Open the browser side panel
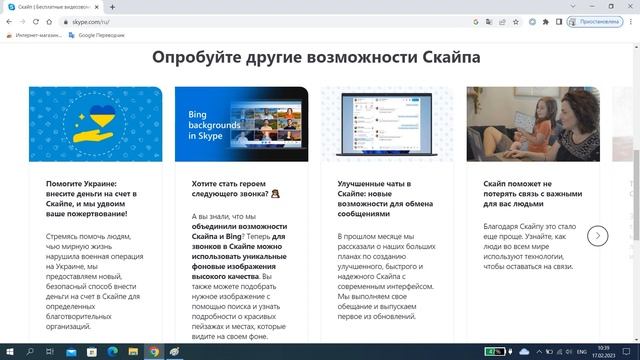Screen dimensions: 640x360 (x=559, y=22)
